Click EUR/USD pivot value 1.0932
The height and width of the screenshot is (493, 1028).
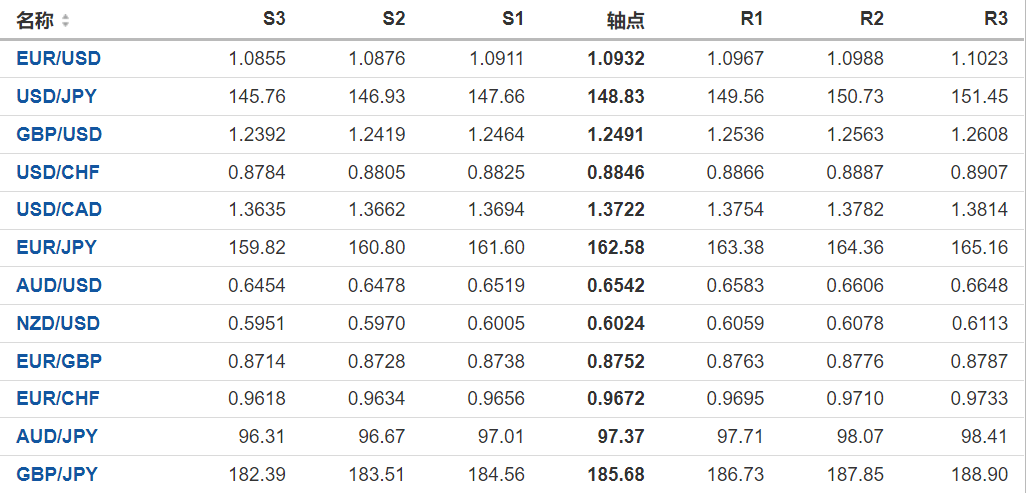(x=616, y=59)
